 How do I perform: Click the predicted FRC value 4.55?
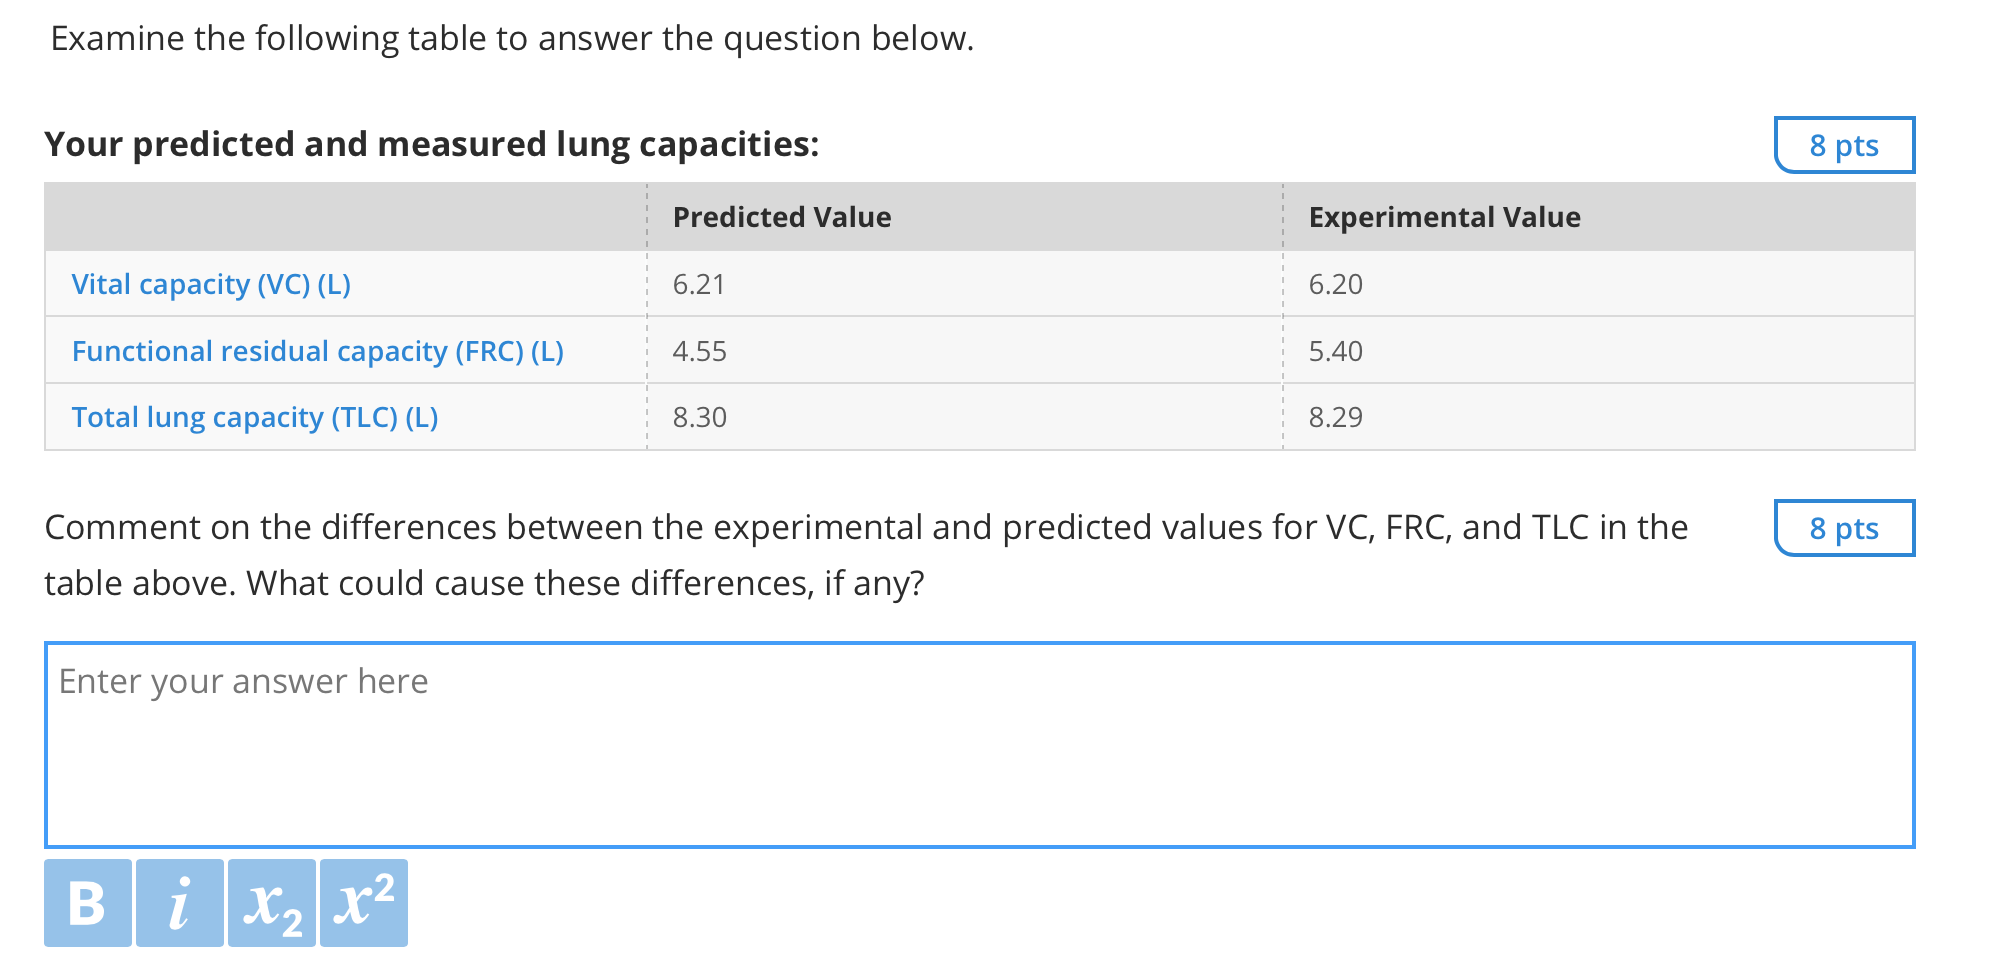pyautogui.click(x=699, y=350)
